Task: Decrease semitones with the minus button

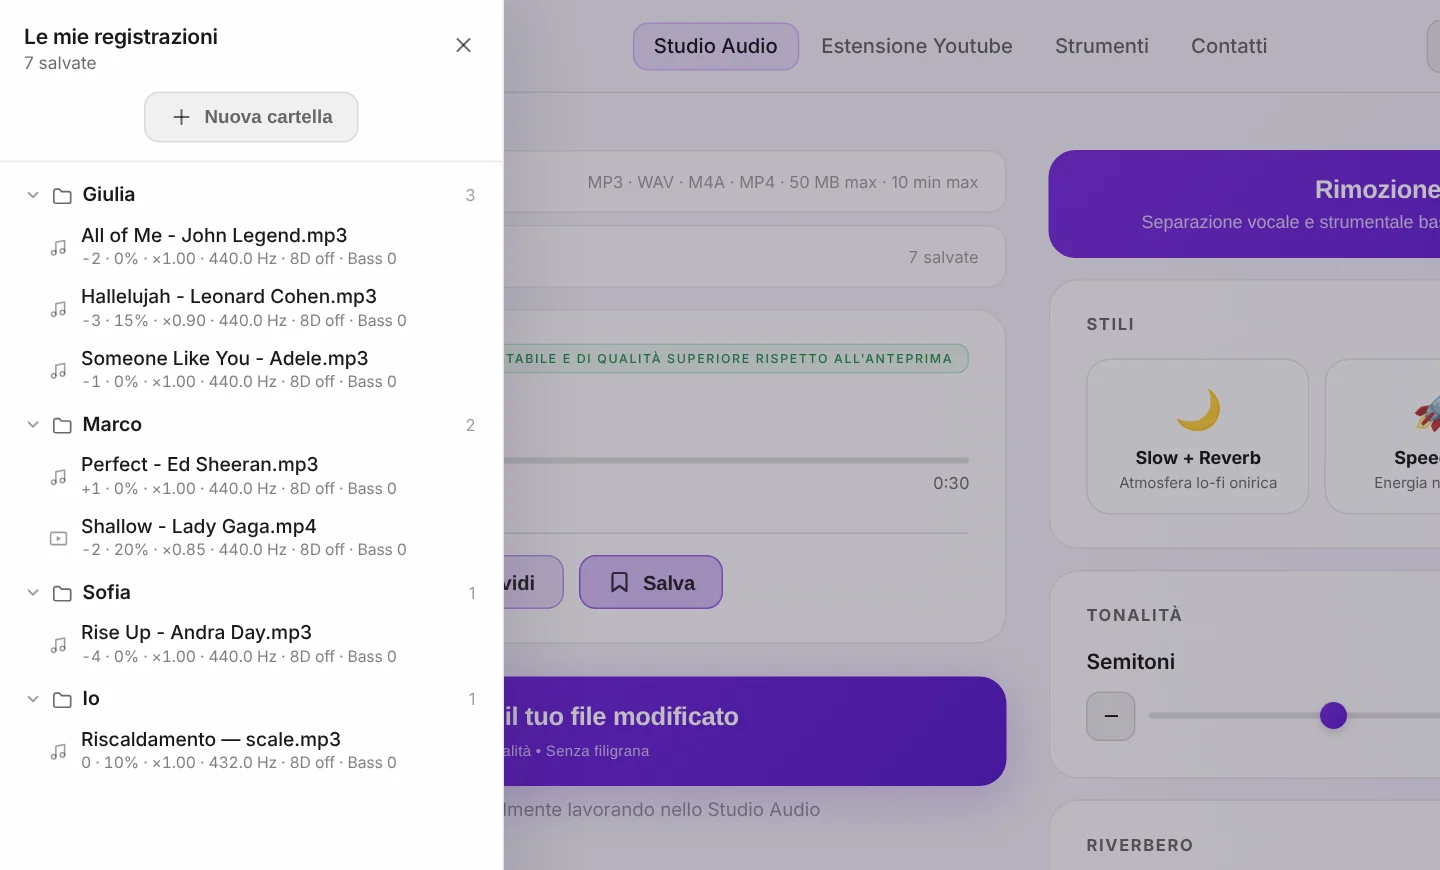Action: tap(1111, 716)
